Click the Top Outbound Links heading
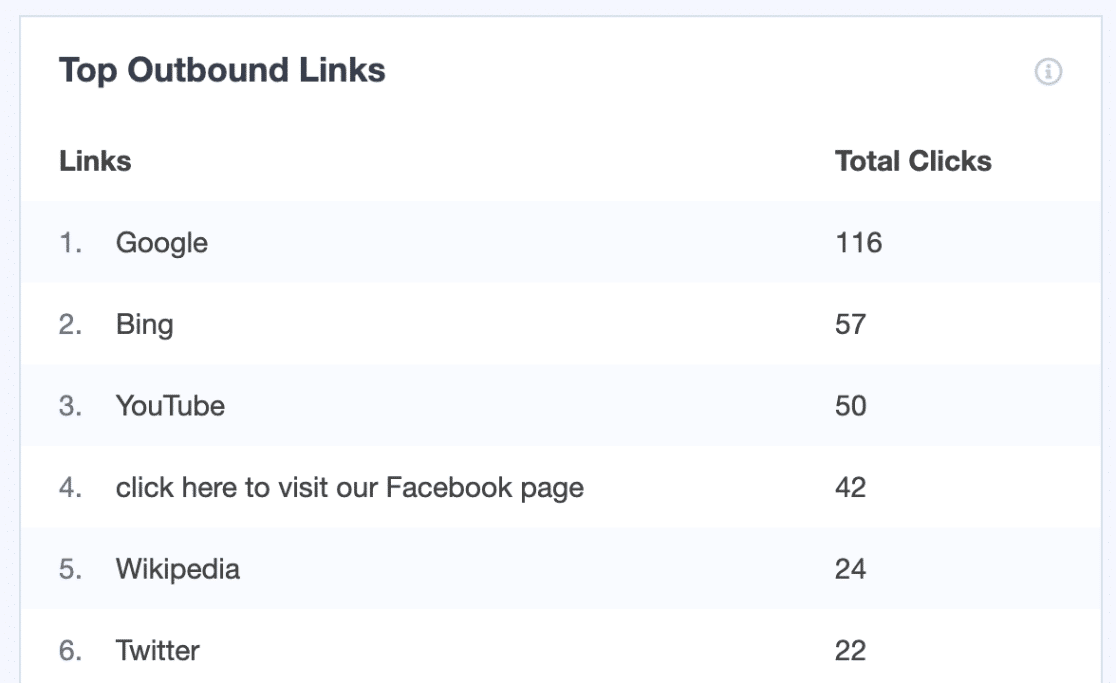This screenshot has height=683, width=1116. [222, 71]
